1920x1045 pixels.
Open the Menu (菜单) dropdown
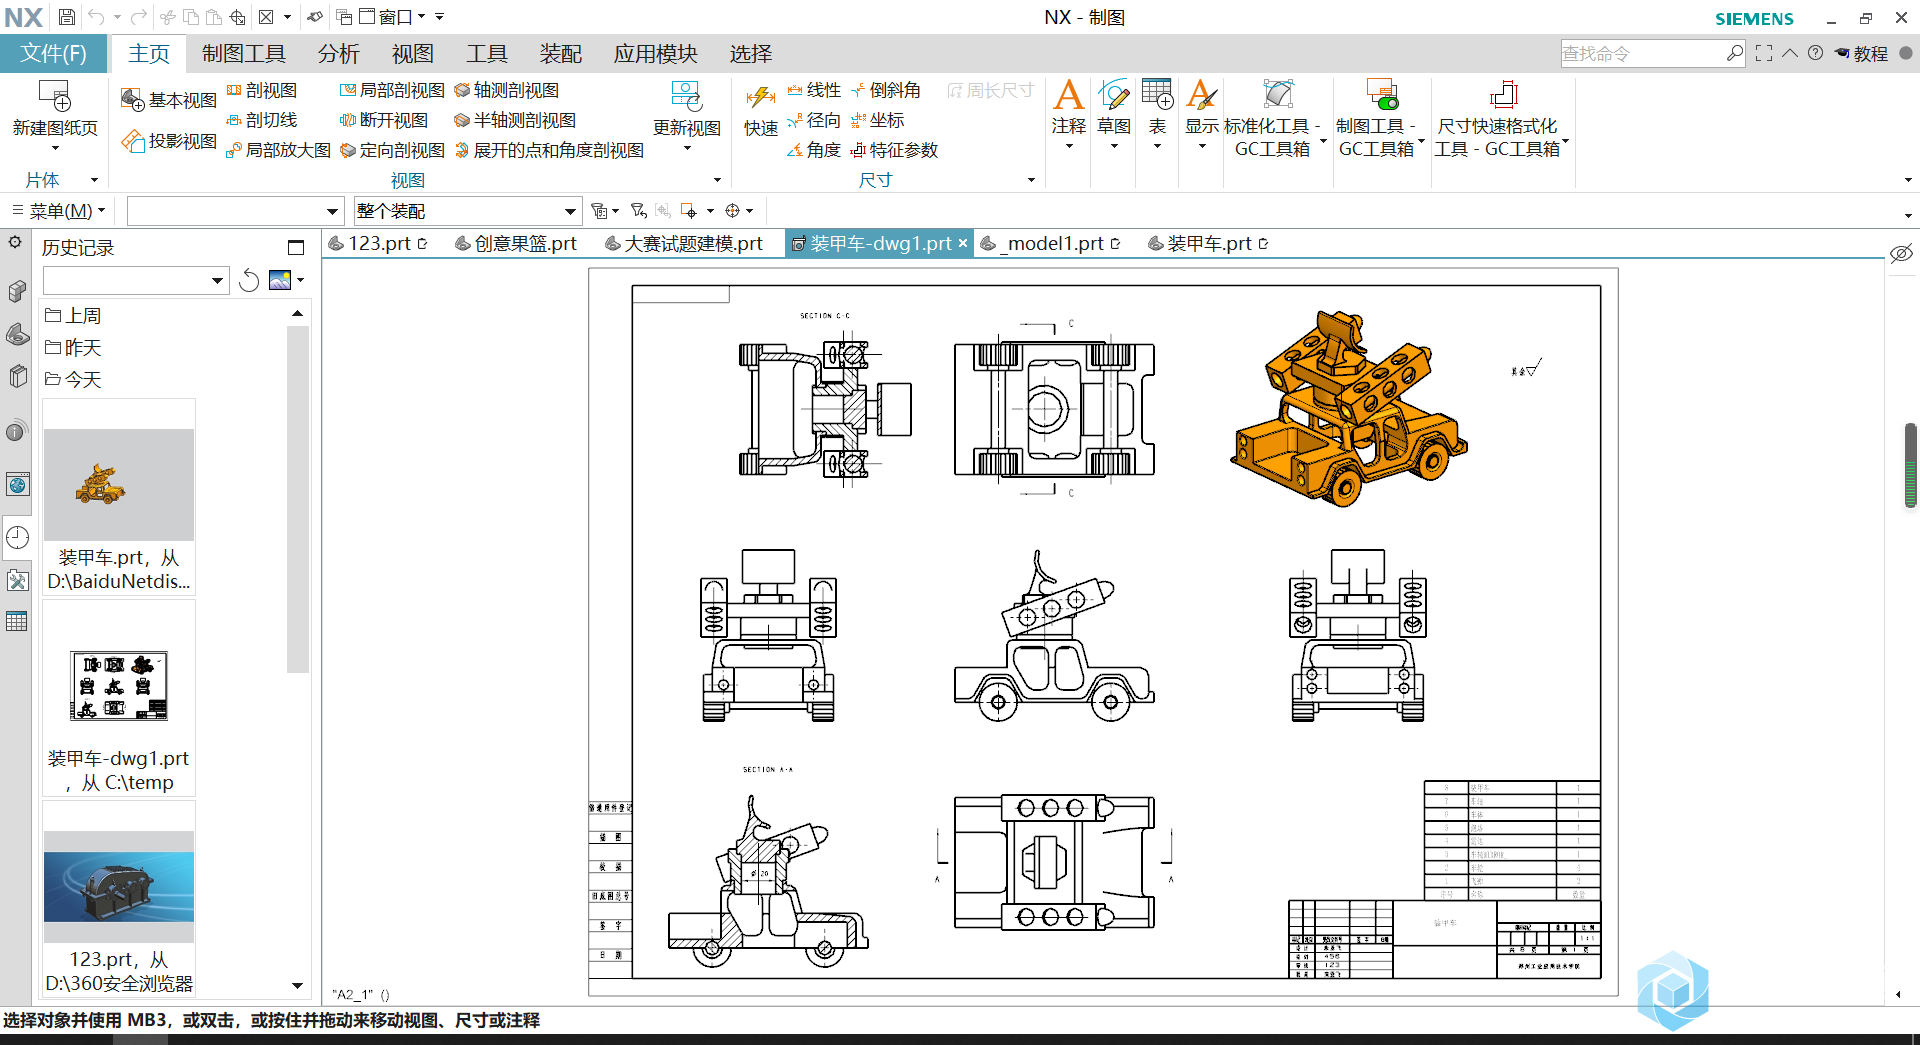(x=58, y=211)
